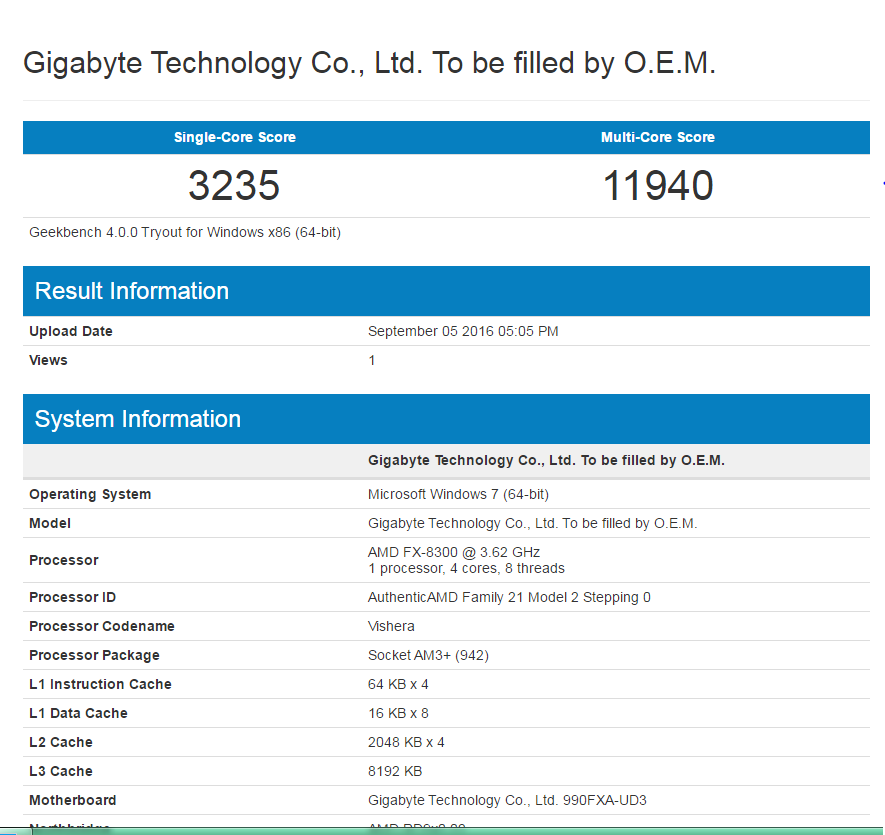The width and height of the screenshot is (885, 835).
Task: Click the Processor ID label
Action: (72, 597)
